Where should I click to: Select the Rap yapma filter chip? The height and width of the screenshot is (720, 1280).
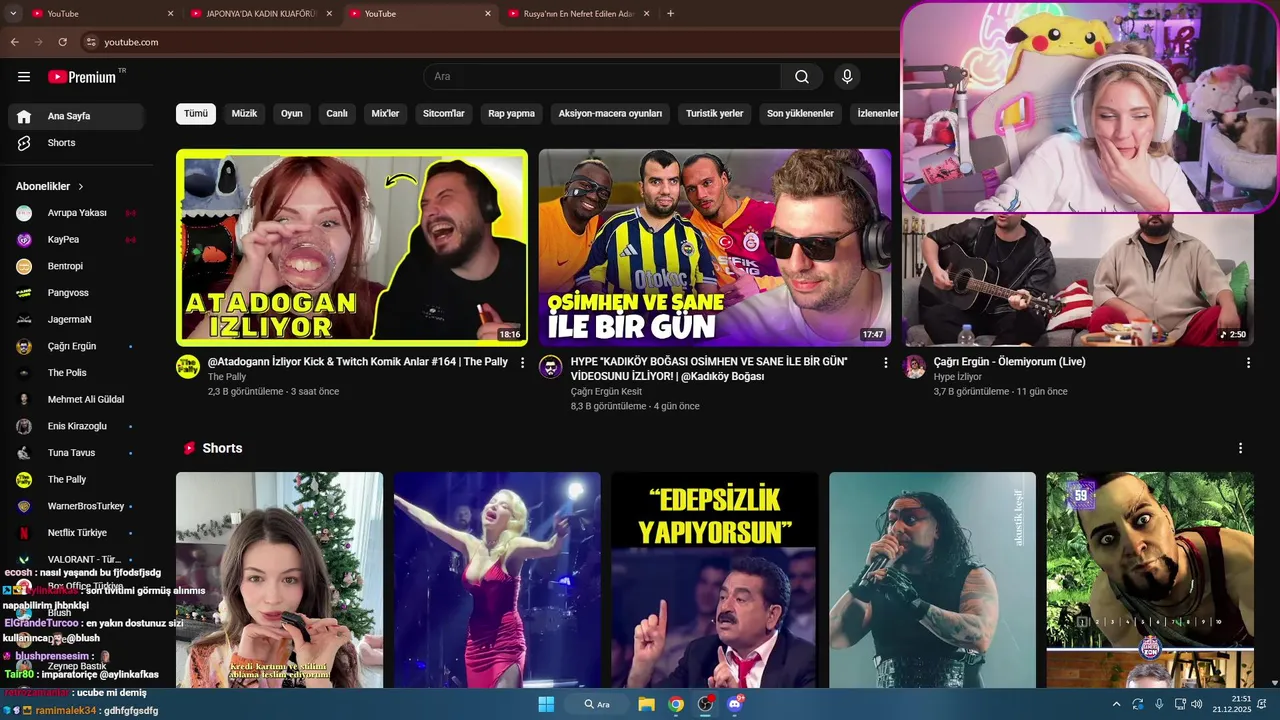(511, 113)
